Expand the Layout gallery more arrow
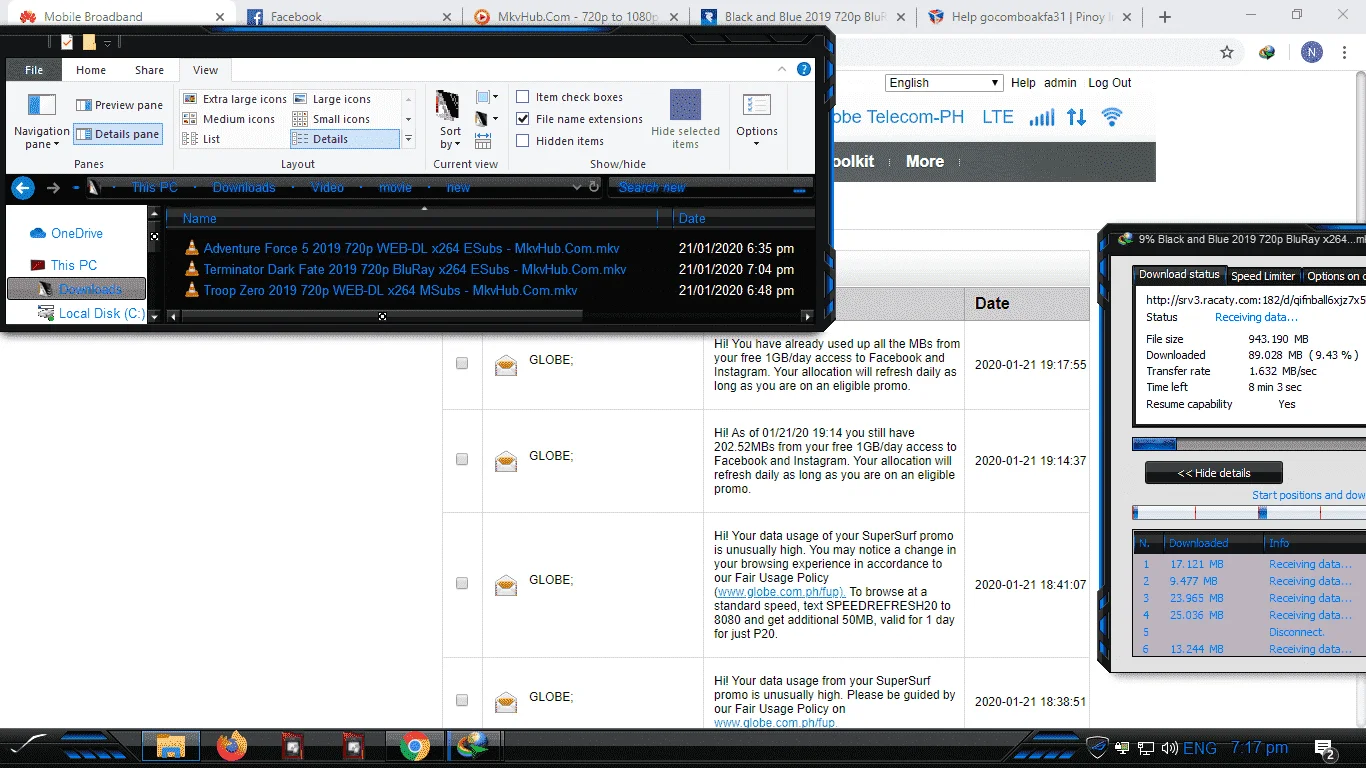Viewport: 1366px width, 768px height. click(408, 140)
